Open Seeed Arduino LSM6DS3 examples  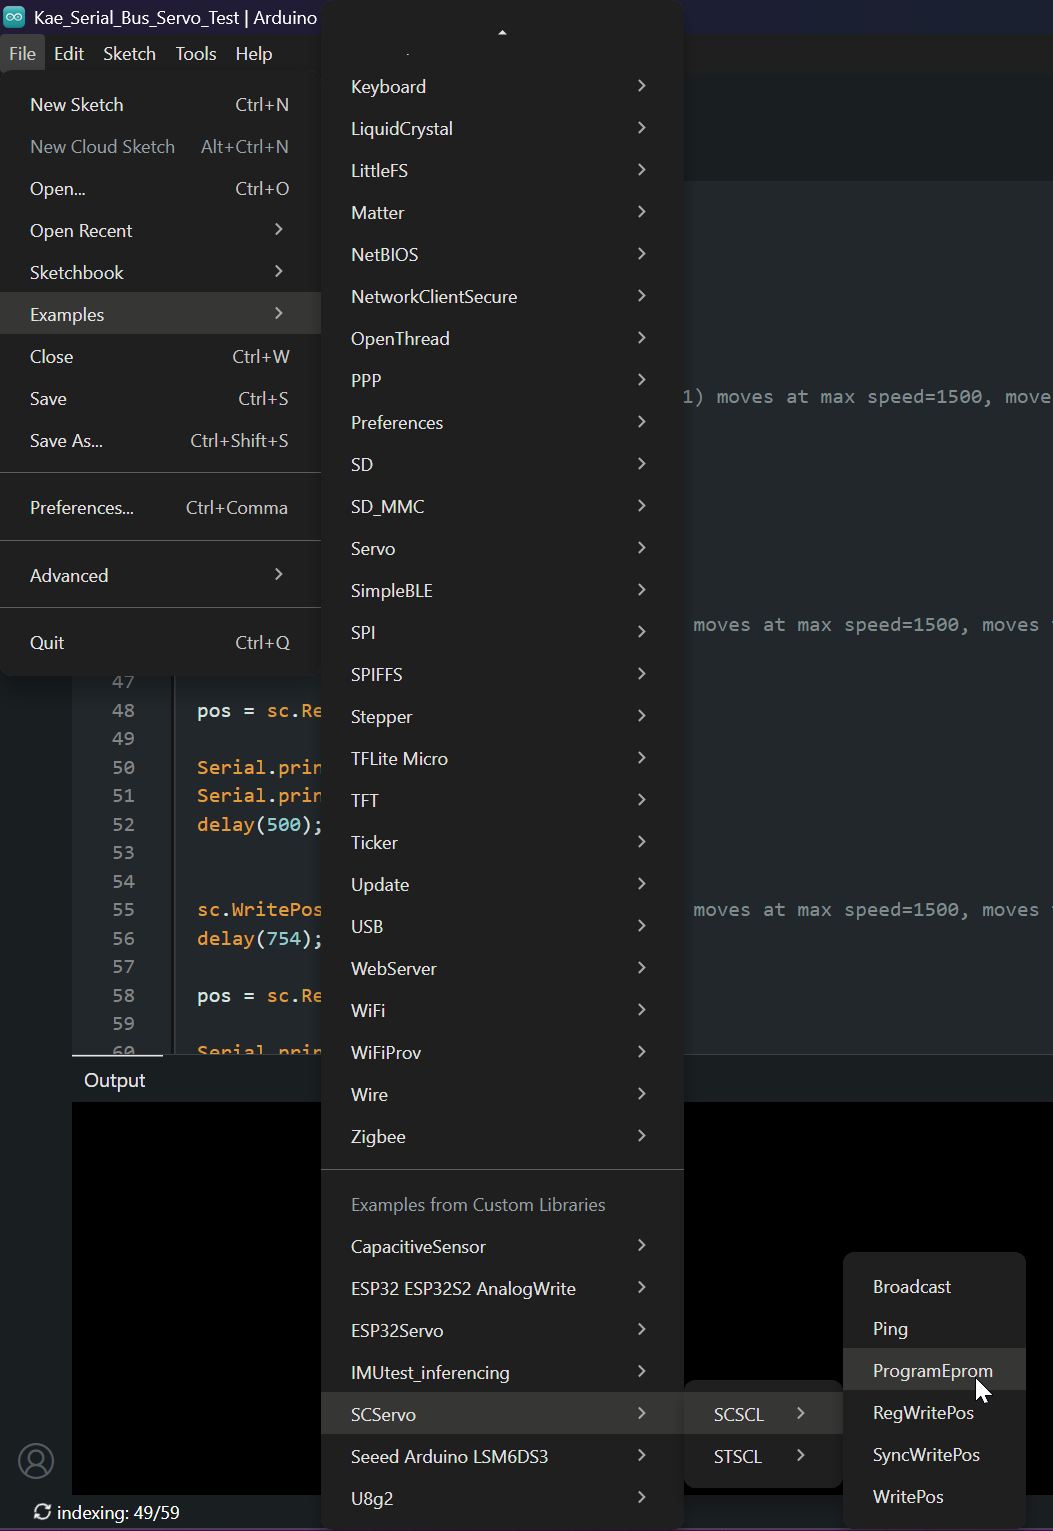[502, 1457]
